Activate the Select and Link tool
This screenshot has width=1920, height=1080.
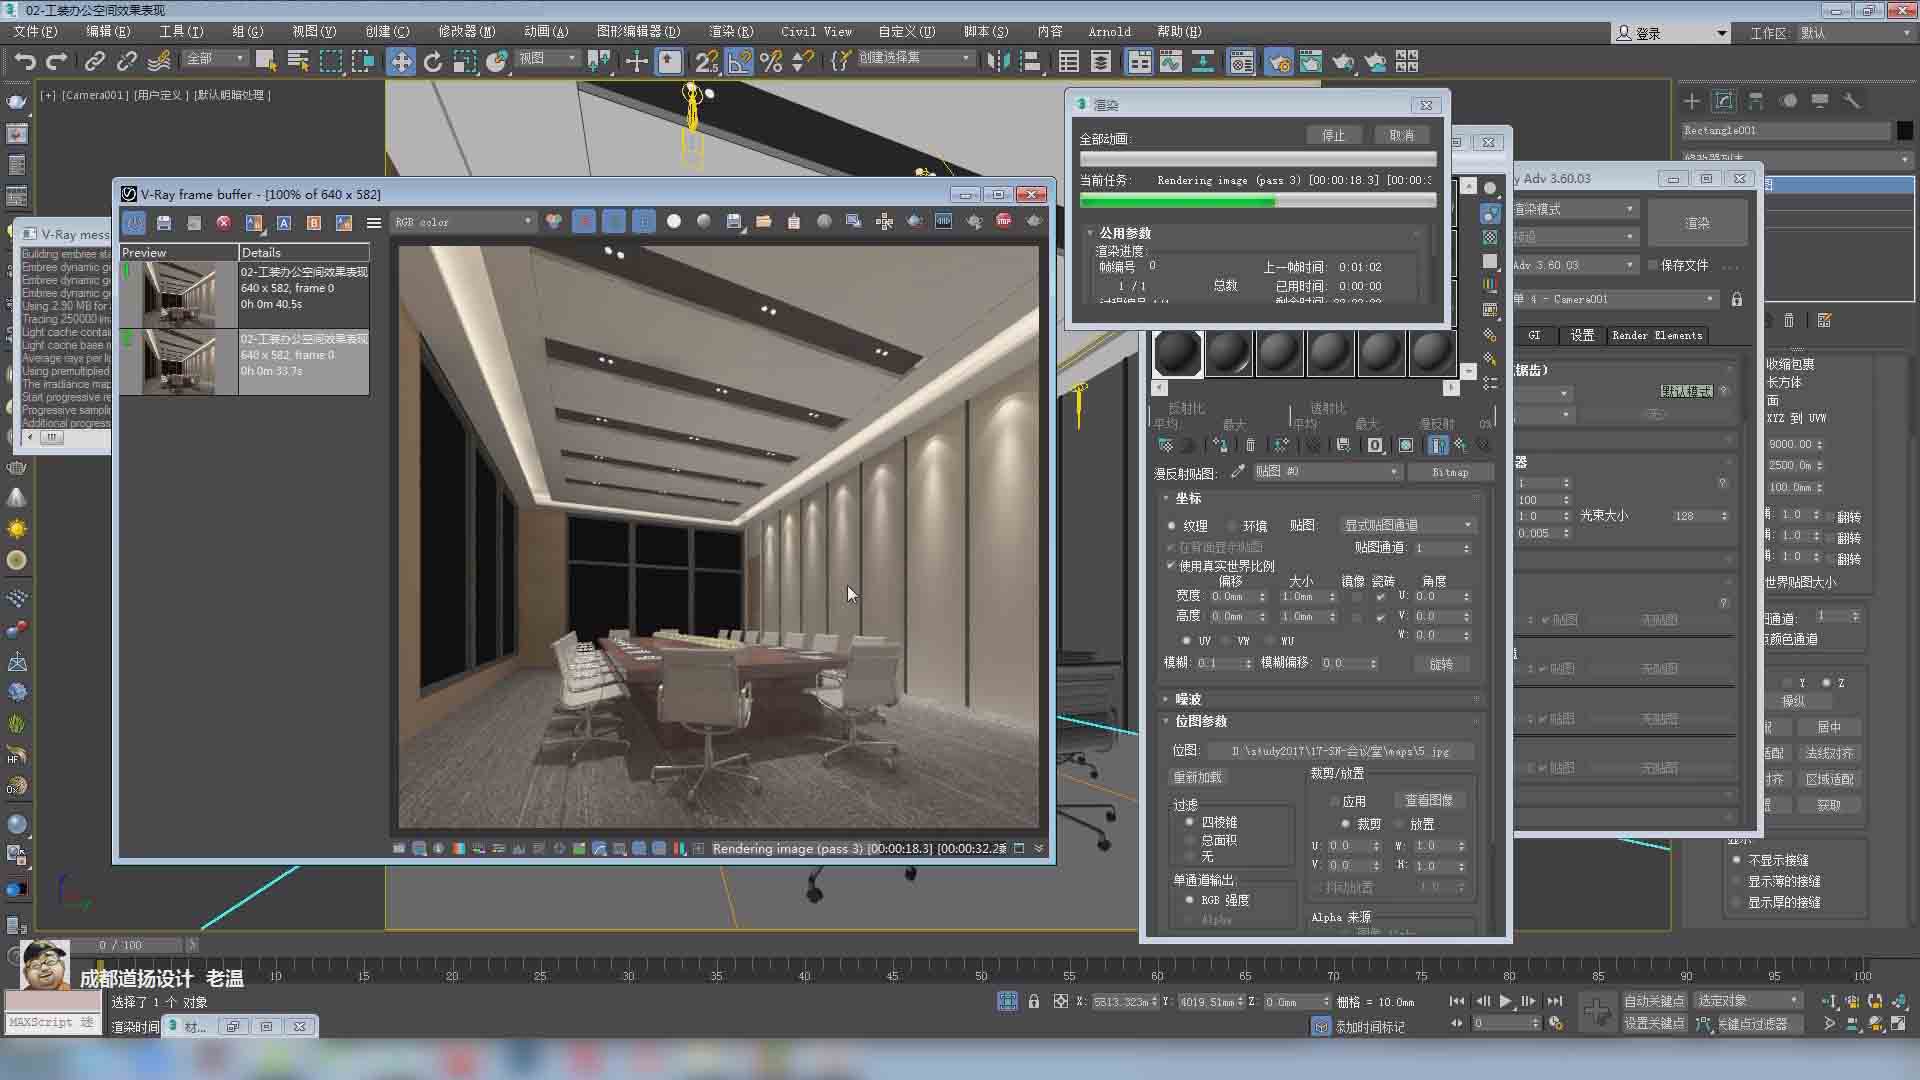coord(95,62)
